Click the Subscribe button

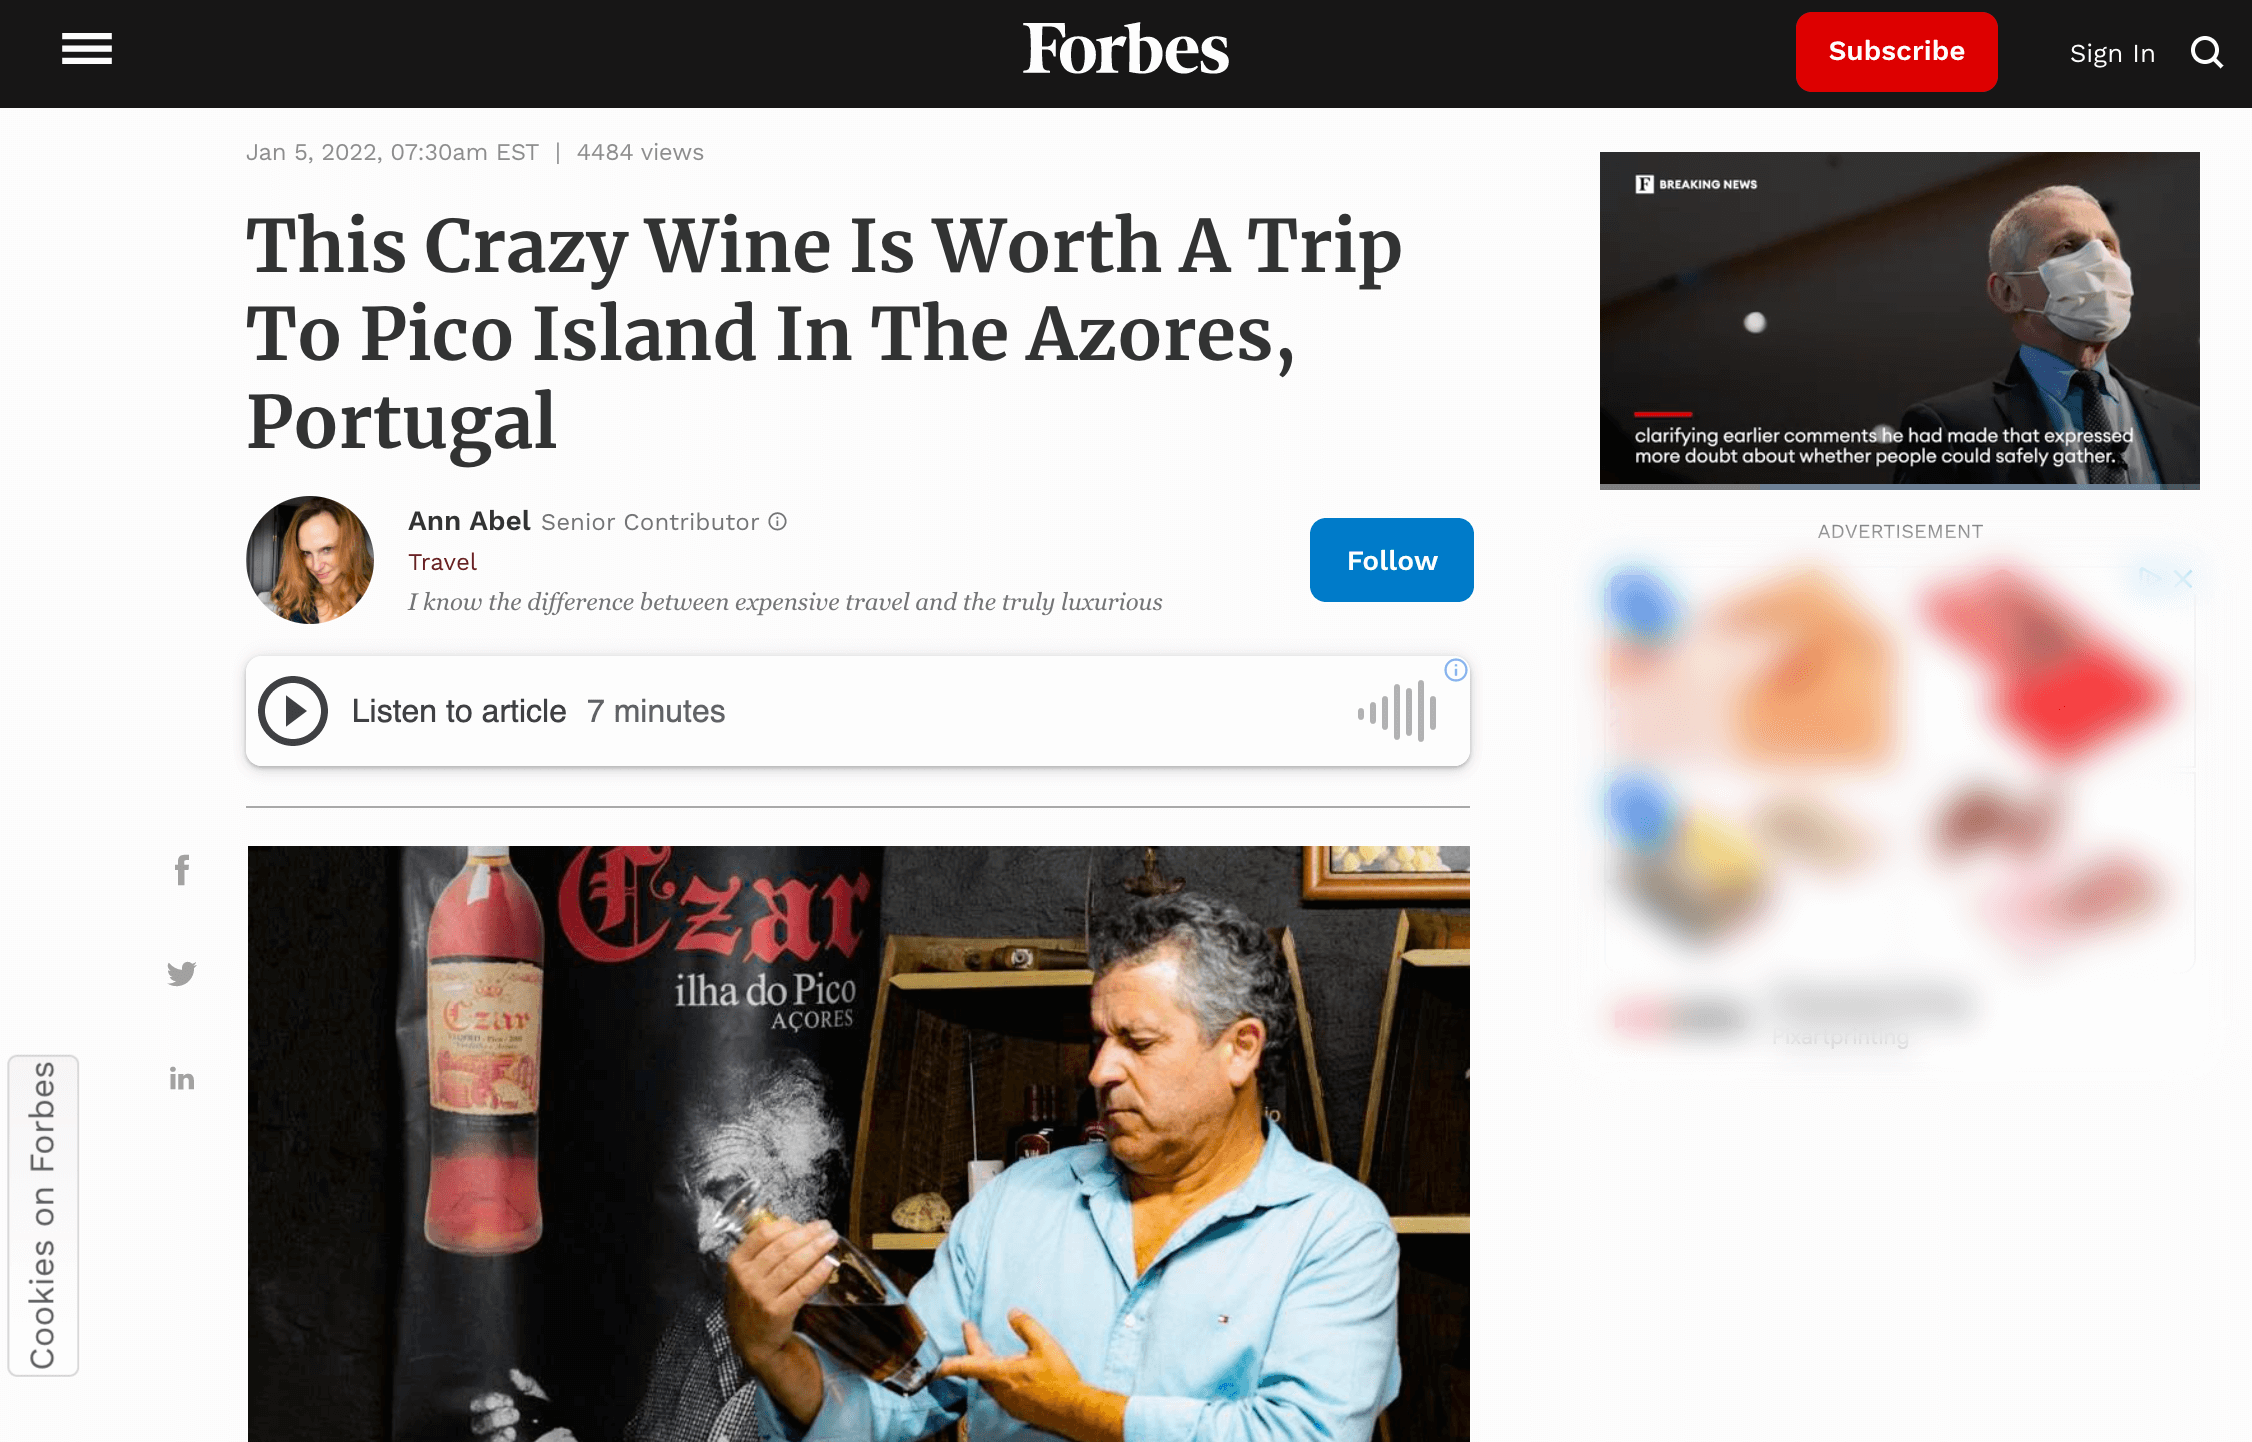coord(1896,52)
